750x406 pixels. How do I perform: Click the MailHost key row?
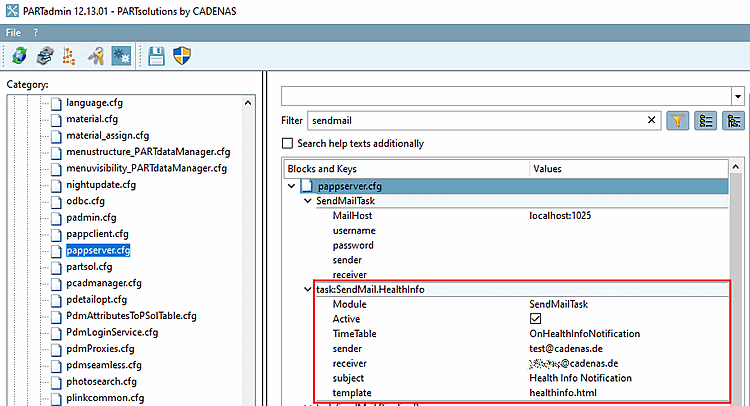click(353, 216)
